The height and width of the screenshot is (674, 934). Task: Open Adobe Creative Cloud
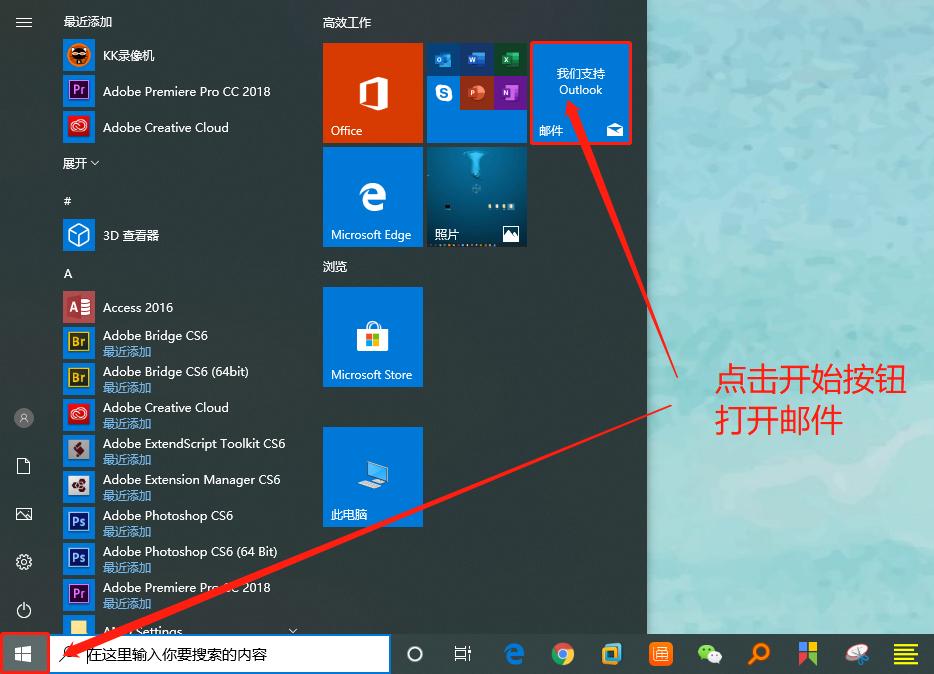[165, 127]
